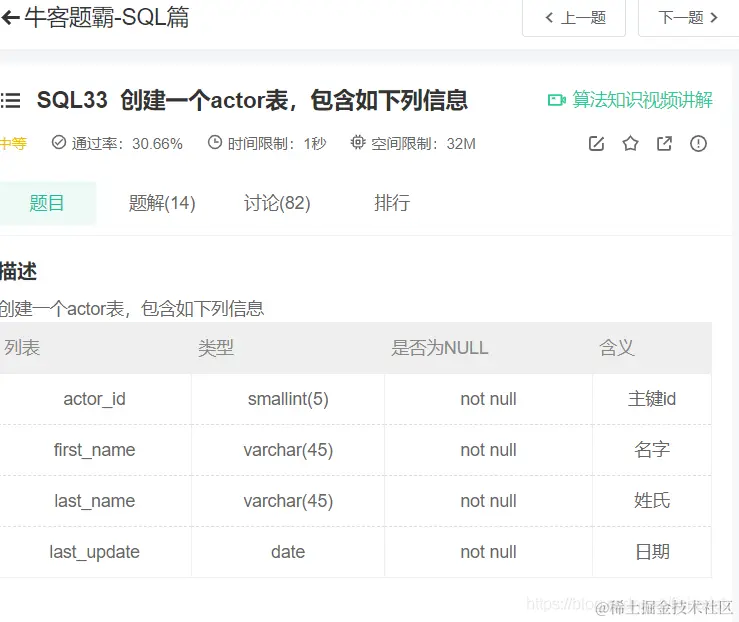Click the 通过率: 30.66% text
The width and height of the screenshot is (739, 622).
click(127, 143)
